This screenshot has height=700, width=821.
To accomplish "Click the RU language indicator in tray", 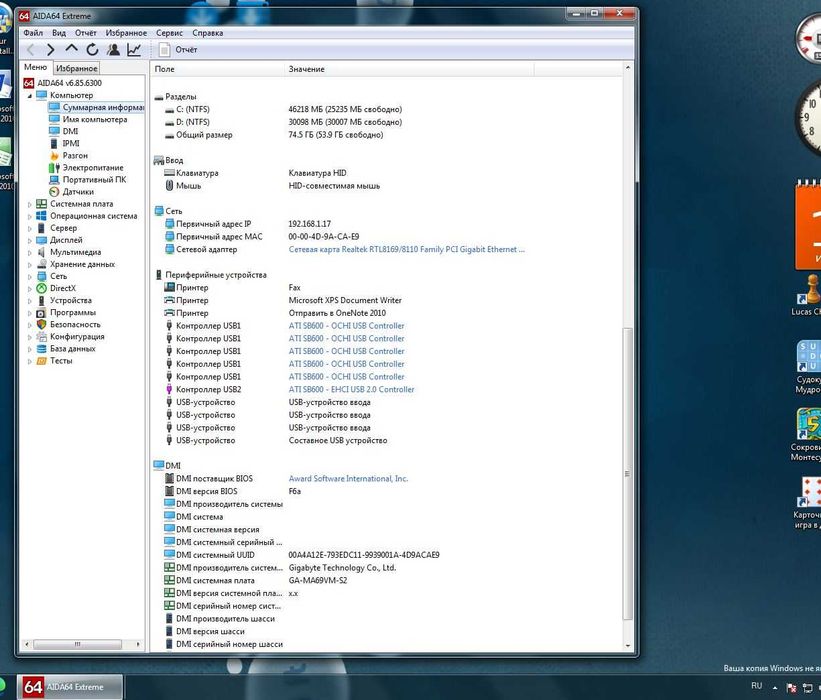I will (x=756, y=685).
